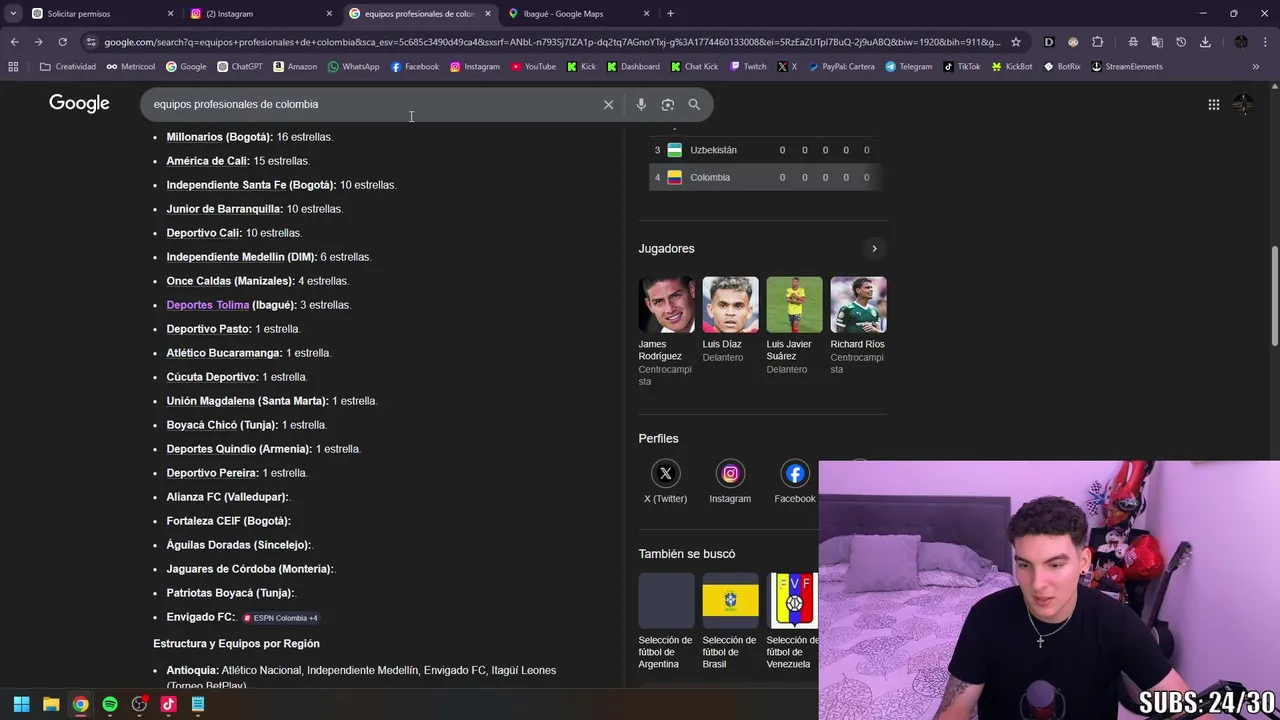This screenshot has width=1280, height=720.
Task: Open the Deportes Tolima link
Action: coord(208,305)
